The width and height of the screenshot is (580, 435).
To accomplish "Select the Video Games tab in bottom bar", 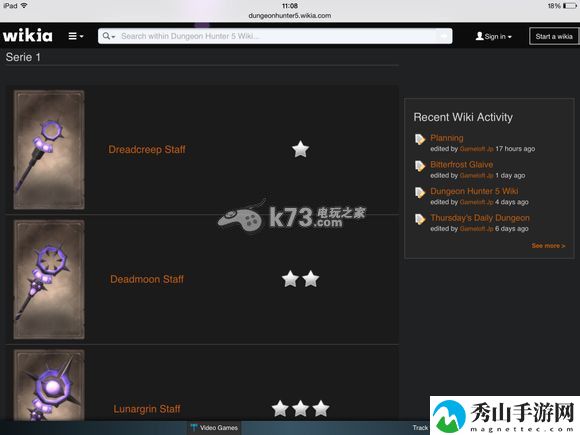I will tap(214, 428).
